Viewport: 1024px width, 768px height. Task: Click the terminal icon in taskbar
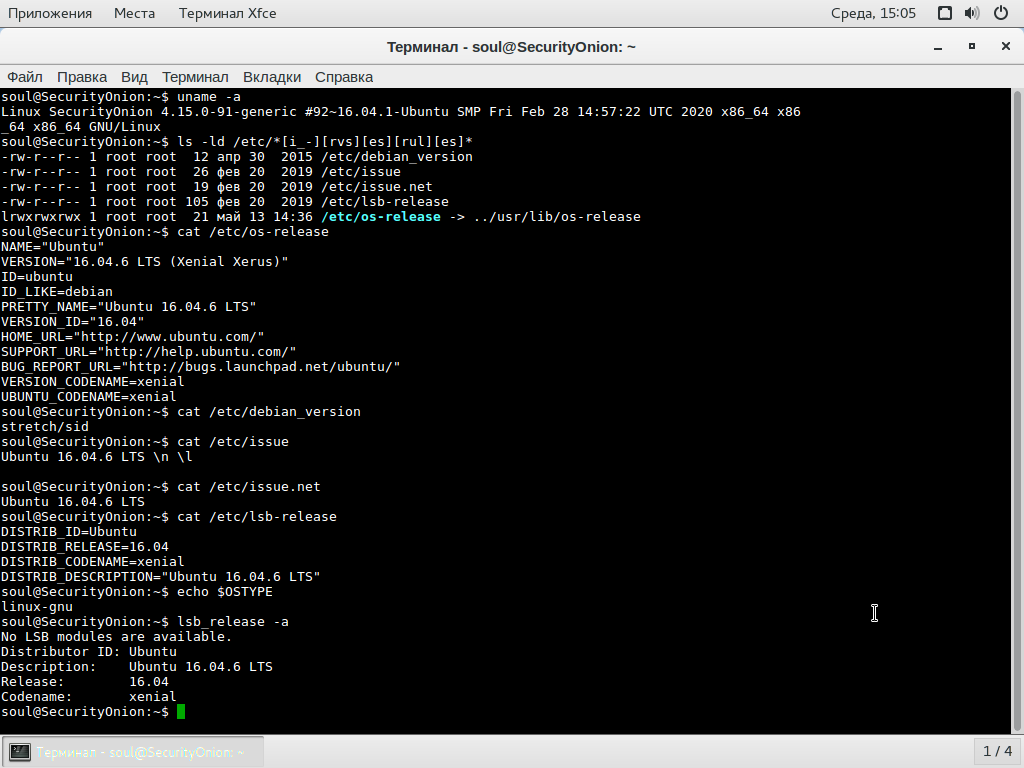[20, 752]
